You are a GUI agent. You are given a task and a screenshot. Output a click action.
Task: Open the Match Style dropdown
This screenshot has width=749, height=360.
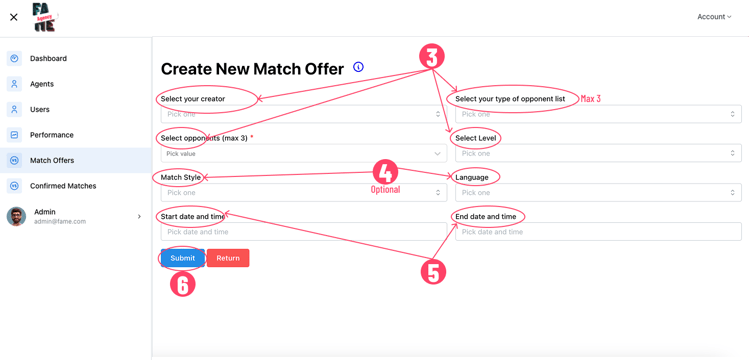pyautogui.click(x=304, y=192)
